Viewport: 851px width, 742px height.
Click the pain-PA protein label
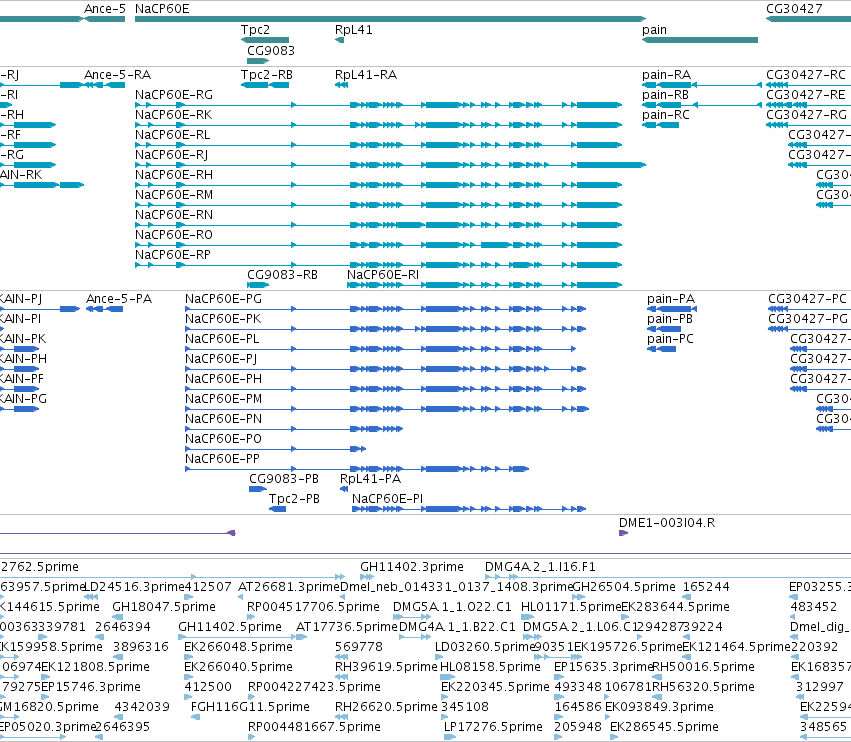pyautogui.click(x=671, y=299)
